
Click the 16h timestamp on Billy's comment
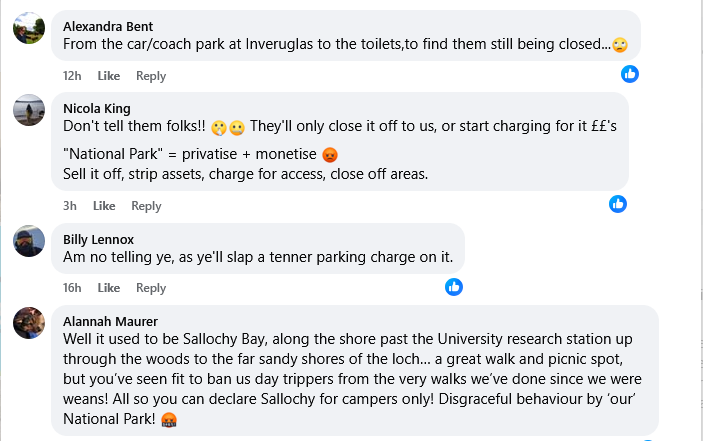72,288
